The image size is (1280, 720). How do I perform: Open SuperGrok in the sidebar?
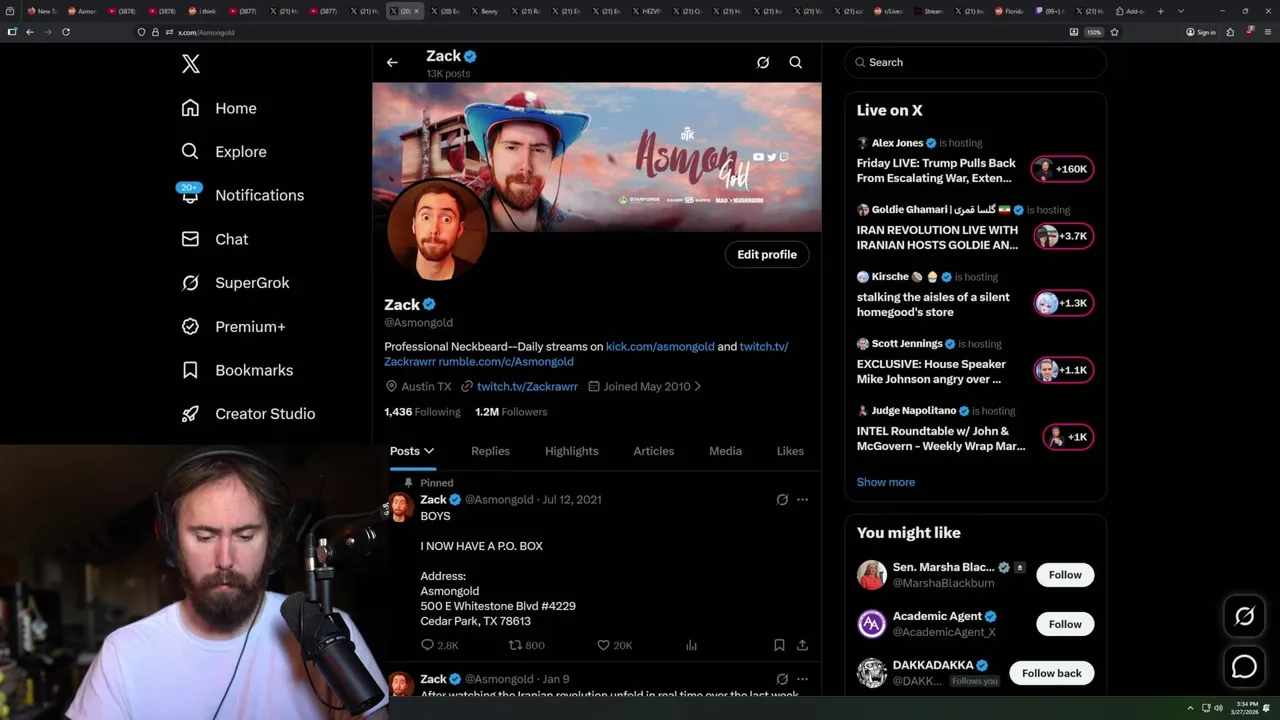pos(235,283)
